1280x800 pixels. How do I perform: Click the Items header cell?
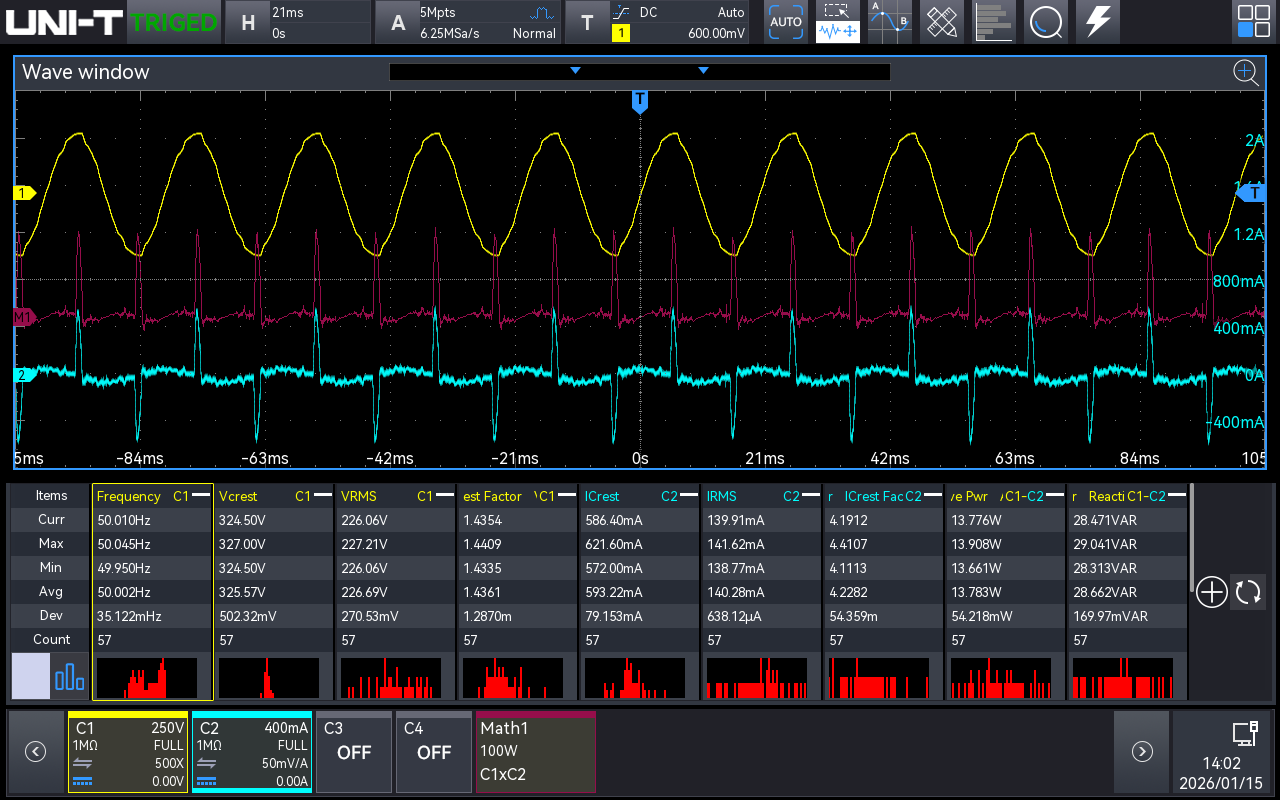coord(51,495)
